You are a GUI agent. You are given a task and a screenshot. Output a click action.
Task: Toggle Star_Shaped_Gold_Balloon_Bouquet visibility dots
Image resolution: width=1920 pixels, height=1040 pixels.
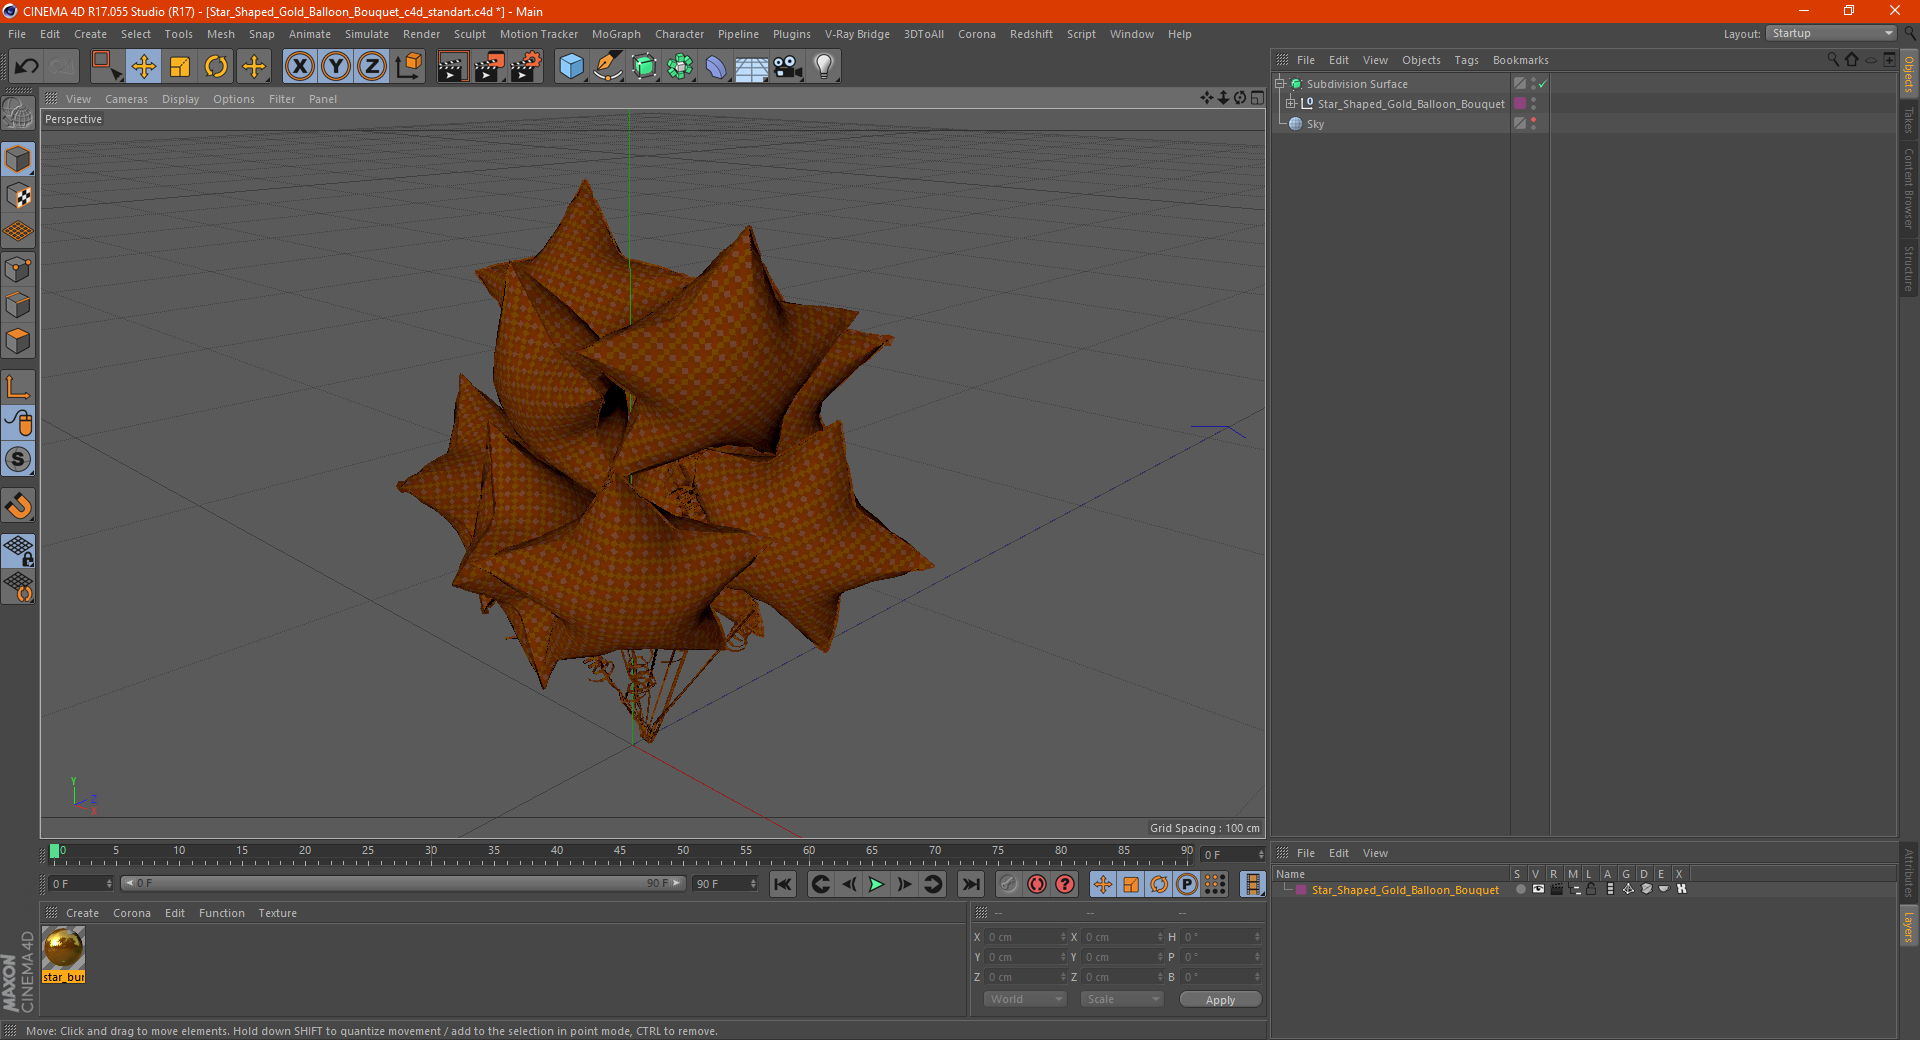coord(1533,103)
